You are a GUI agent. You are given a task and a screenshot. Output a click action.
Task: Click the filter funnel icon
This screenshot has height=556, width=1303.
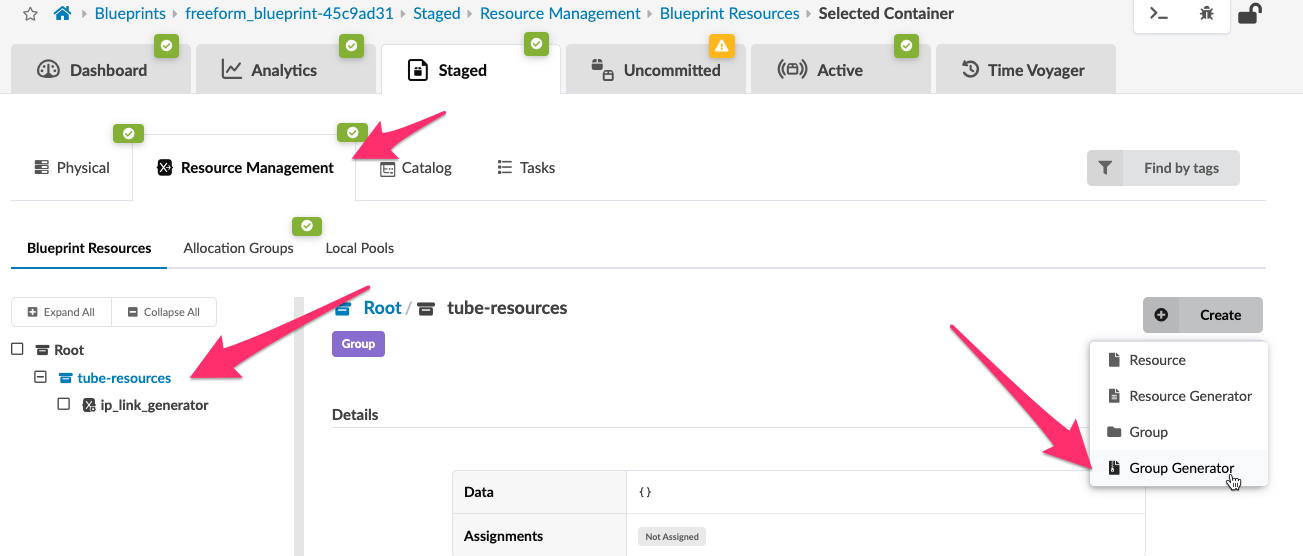pos(1105,168)
